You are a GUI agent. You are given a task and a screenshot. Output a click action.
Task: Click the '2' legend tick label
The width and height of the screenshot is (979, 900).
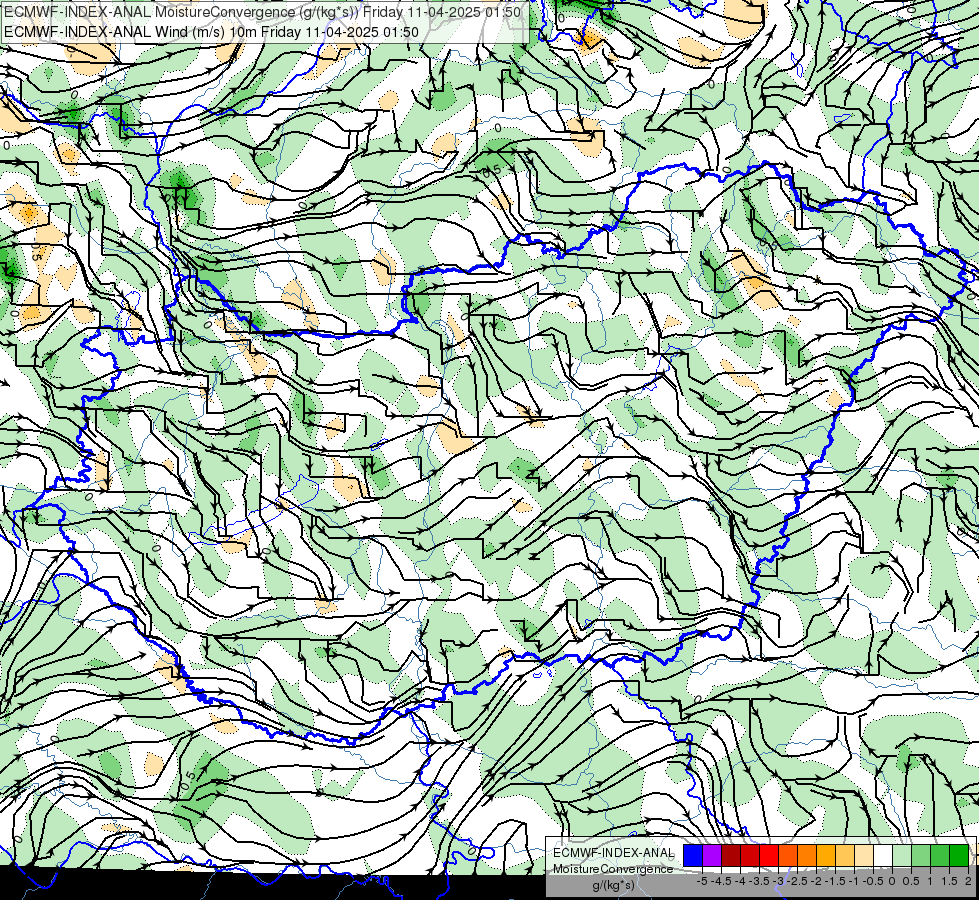(968, 881)
